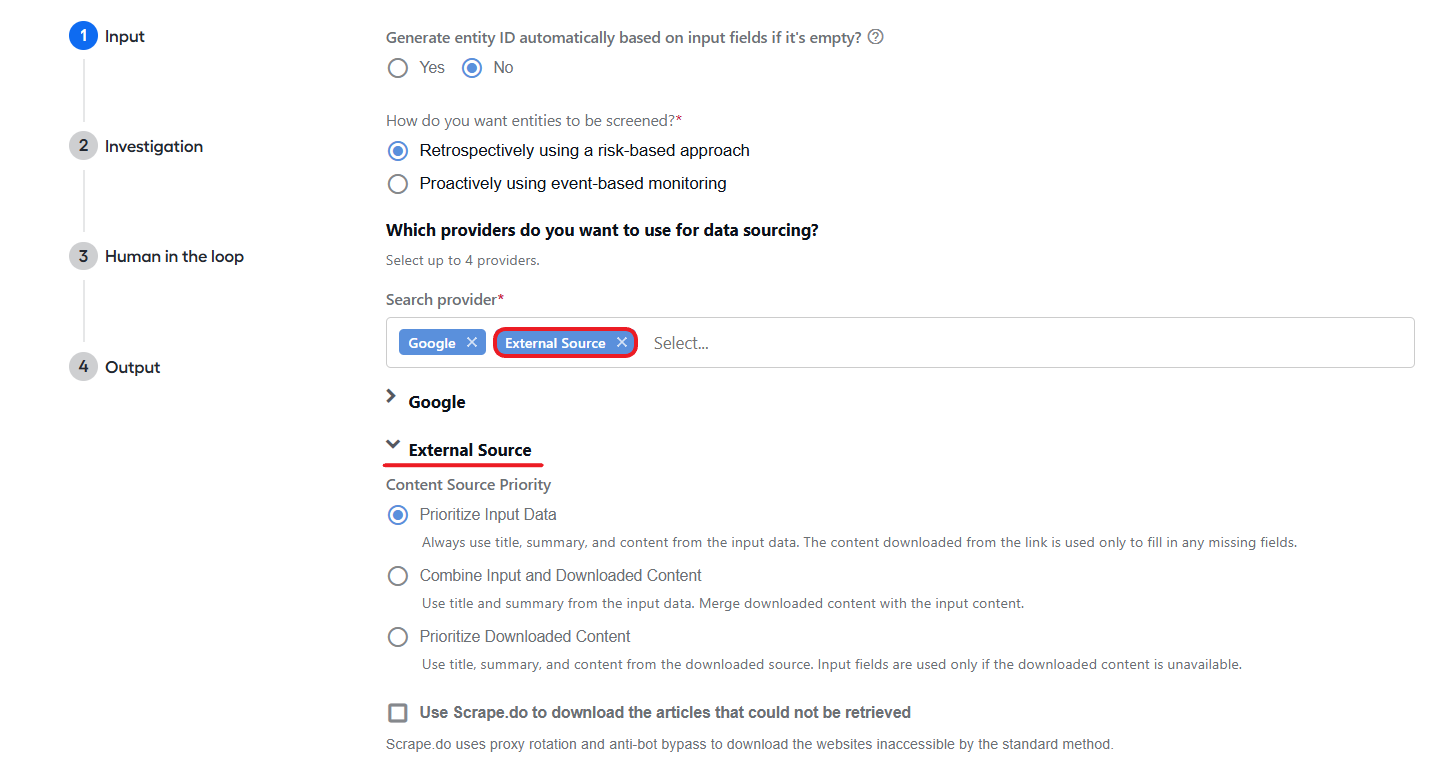
Task: Enable Use Scrape.do checkbox
Action: tap(398, 713)
